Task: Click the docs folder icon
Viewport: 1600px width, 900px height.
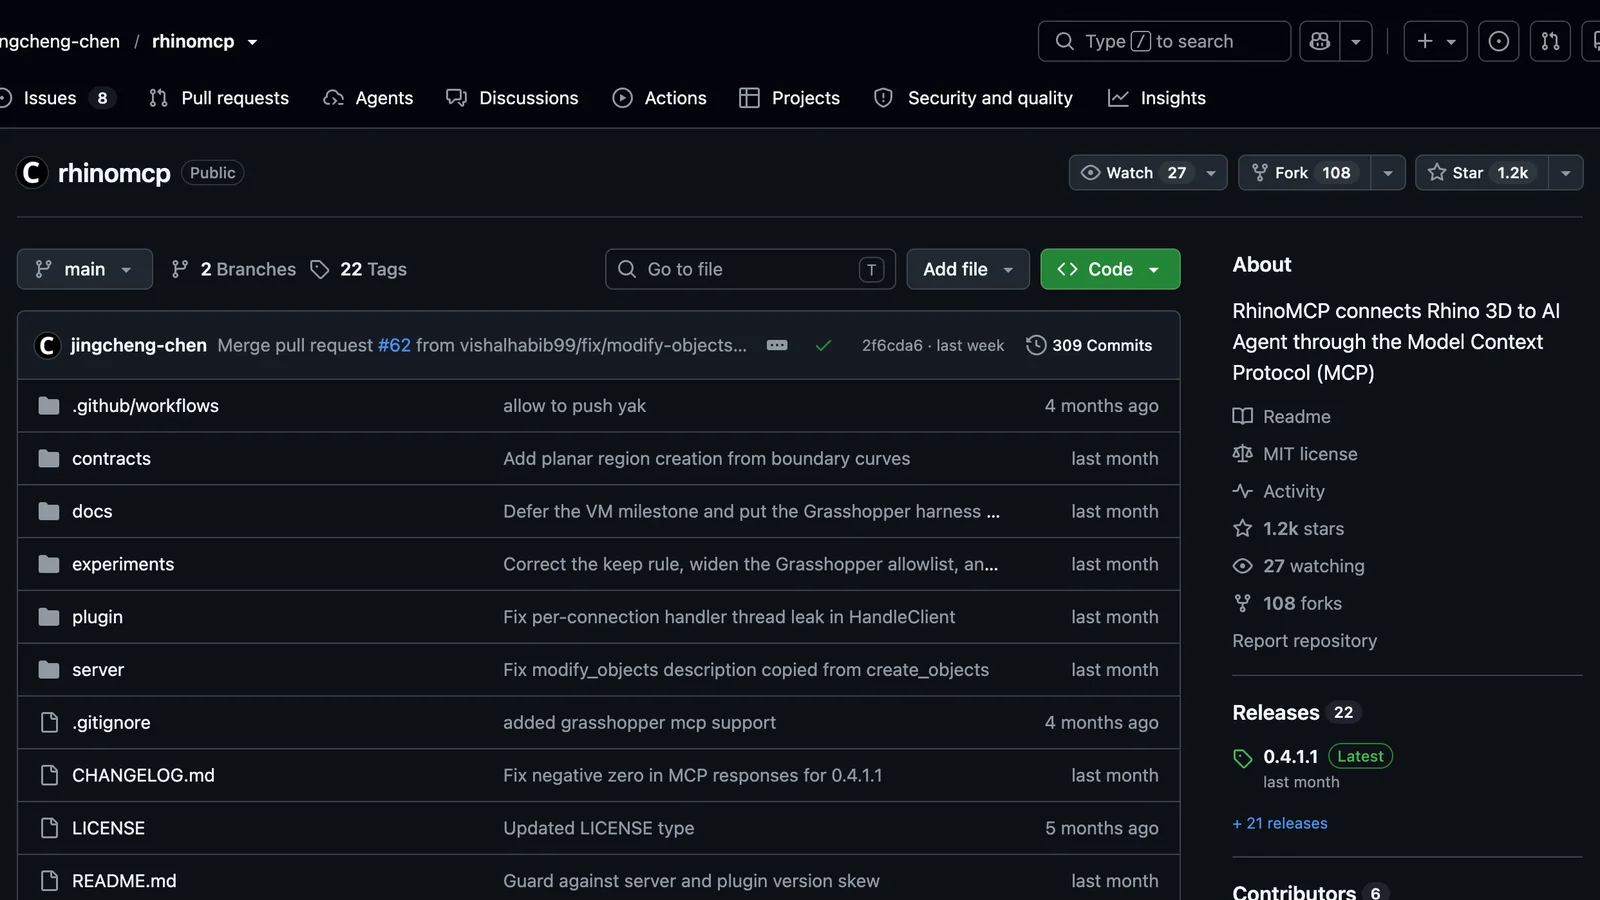Action: pos(49,511)
